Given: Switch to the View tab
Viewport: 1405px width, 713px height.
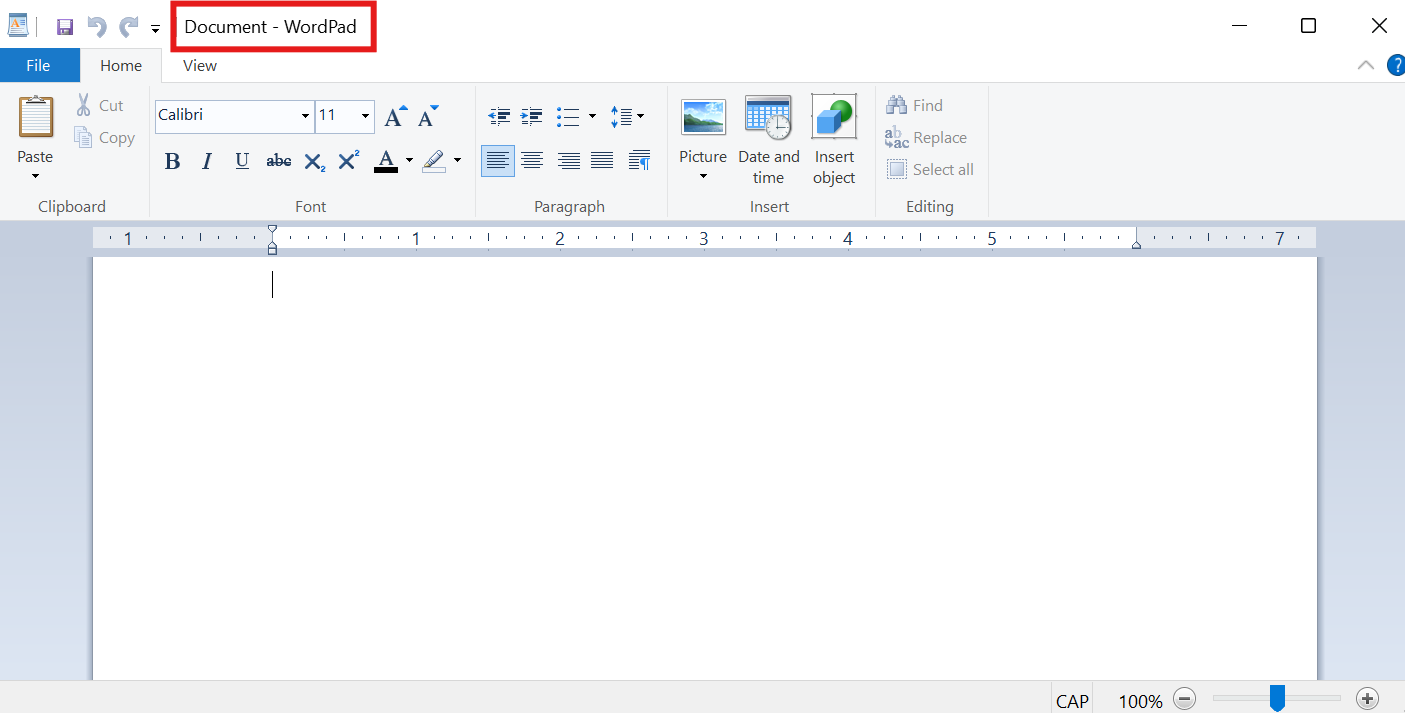Looking at the screenshot, I should 200,66.
